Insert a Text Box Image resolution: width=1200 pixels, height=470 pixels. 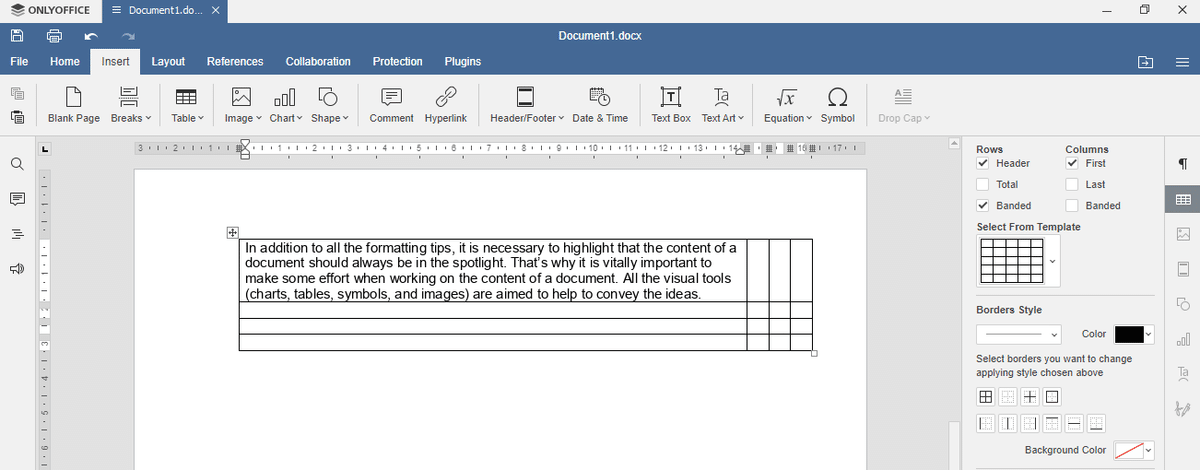click(x=671, y=105)
